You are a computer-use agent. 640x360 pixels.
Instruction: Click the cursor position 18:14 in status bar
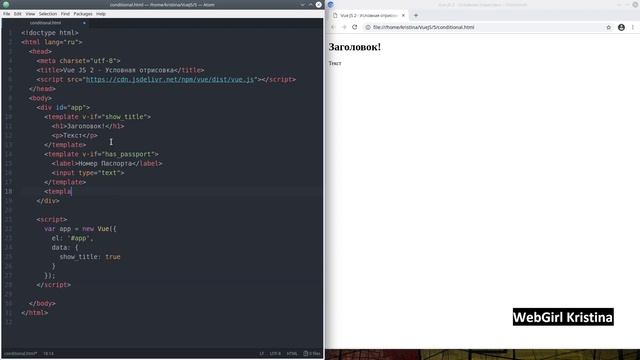coord(49,353)
